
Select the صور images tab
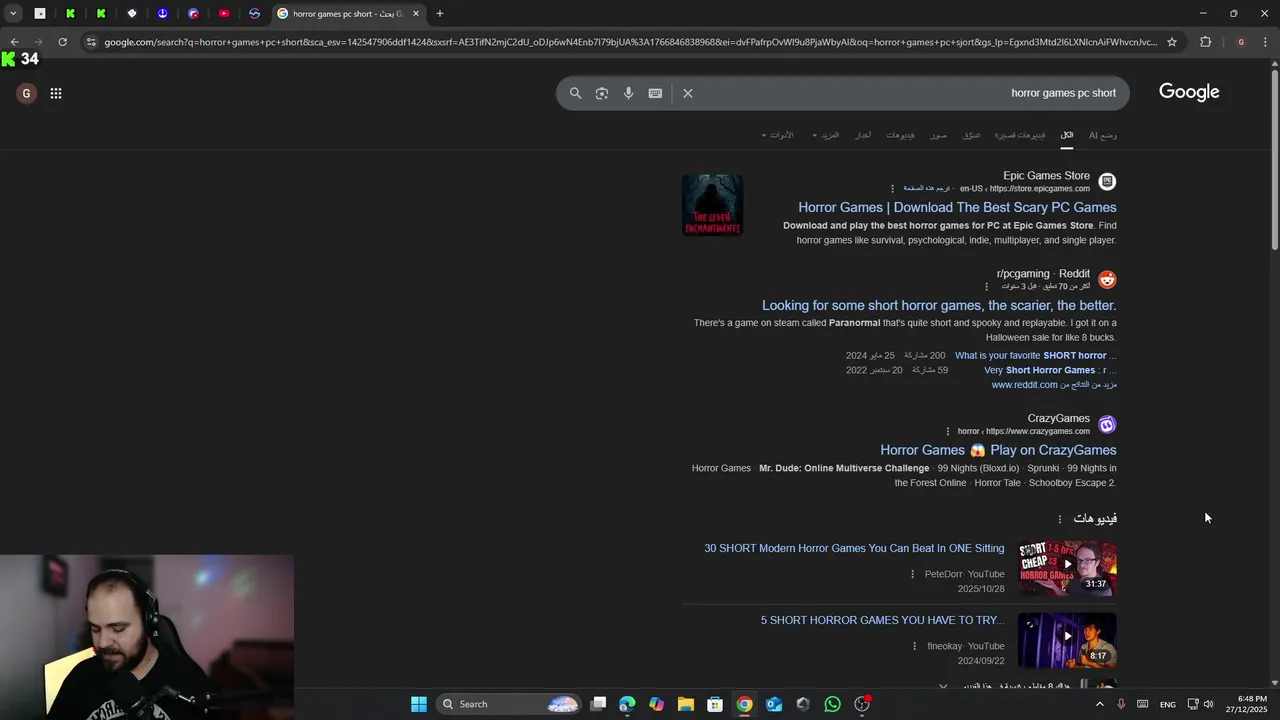pyautogui.click(x=938, y=135)
